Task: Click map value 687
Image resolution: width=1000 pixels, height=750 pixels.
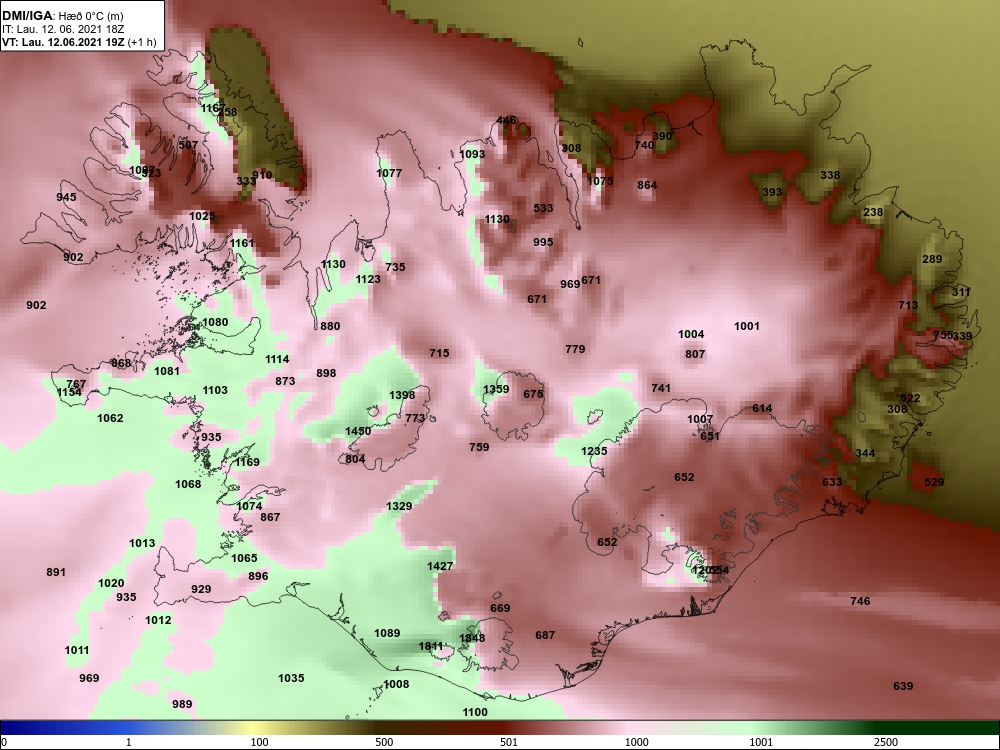Action: pos(545,635)
